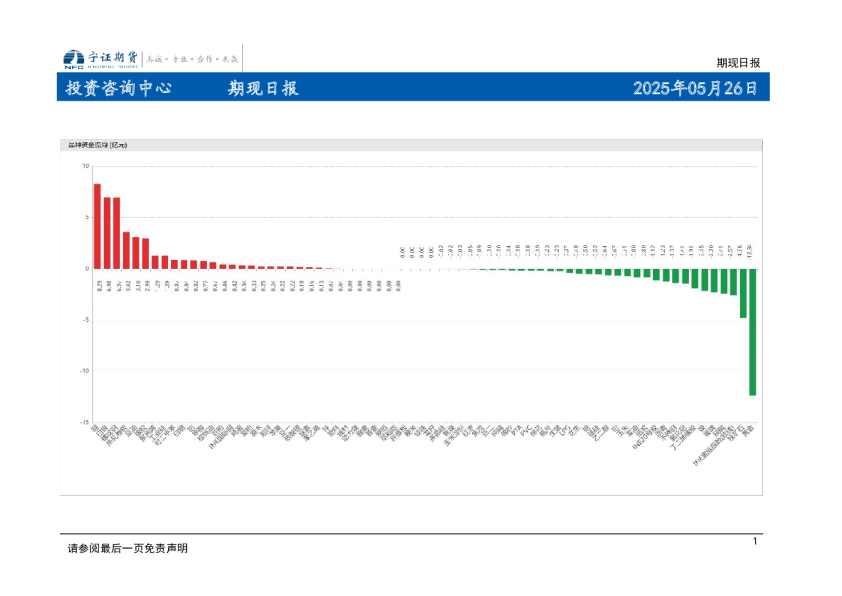
Task: Click the date 2025年05月26日
Action: tap(695, 88)
